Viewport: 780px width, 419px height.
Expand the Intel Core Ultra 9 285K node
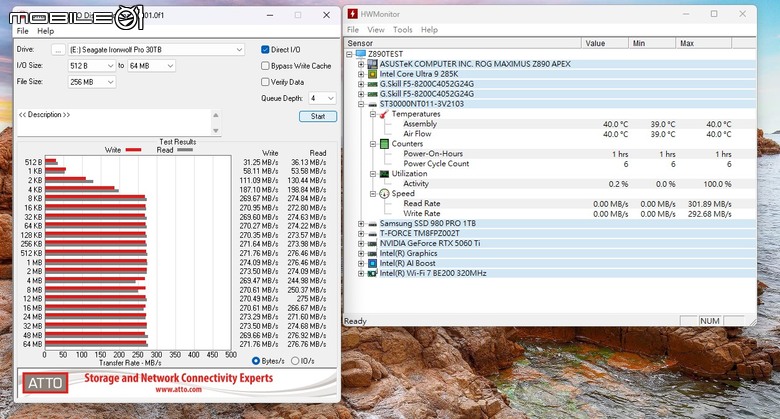click(x=361, y=74)
